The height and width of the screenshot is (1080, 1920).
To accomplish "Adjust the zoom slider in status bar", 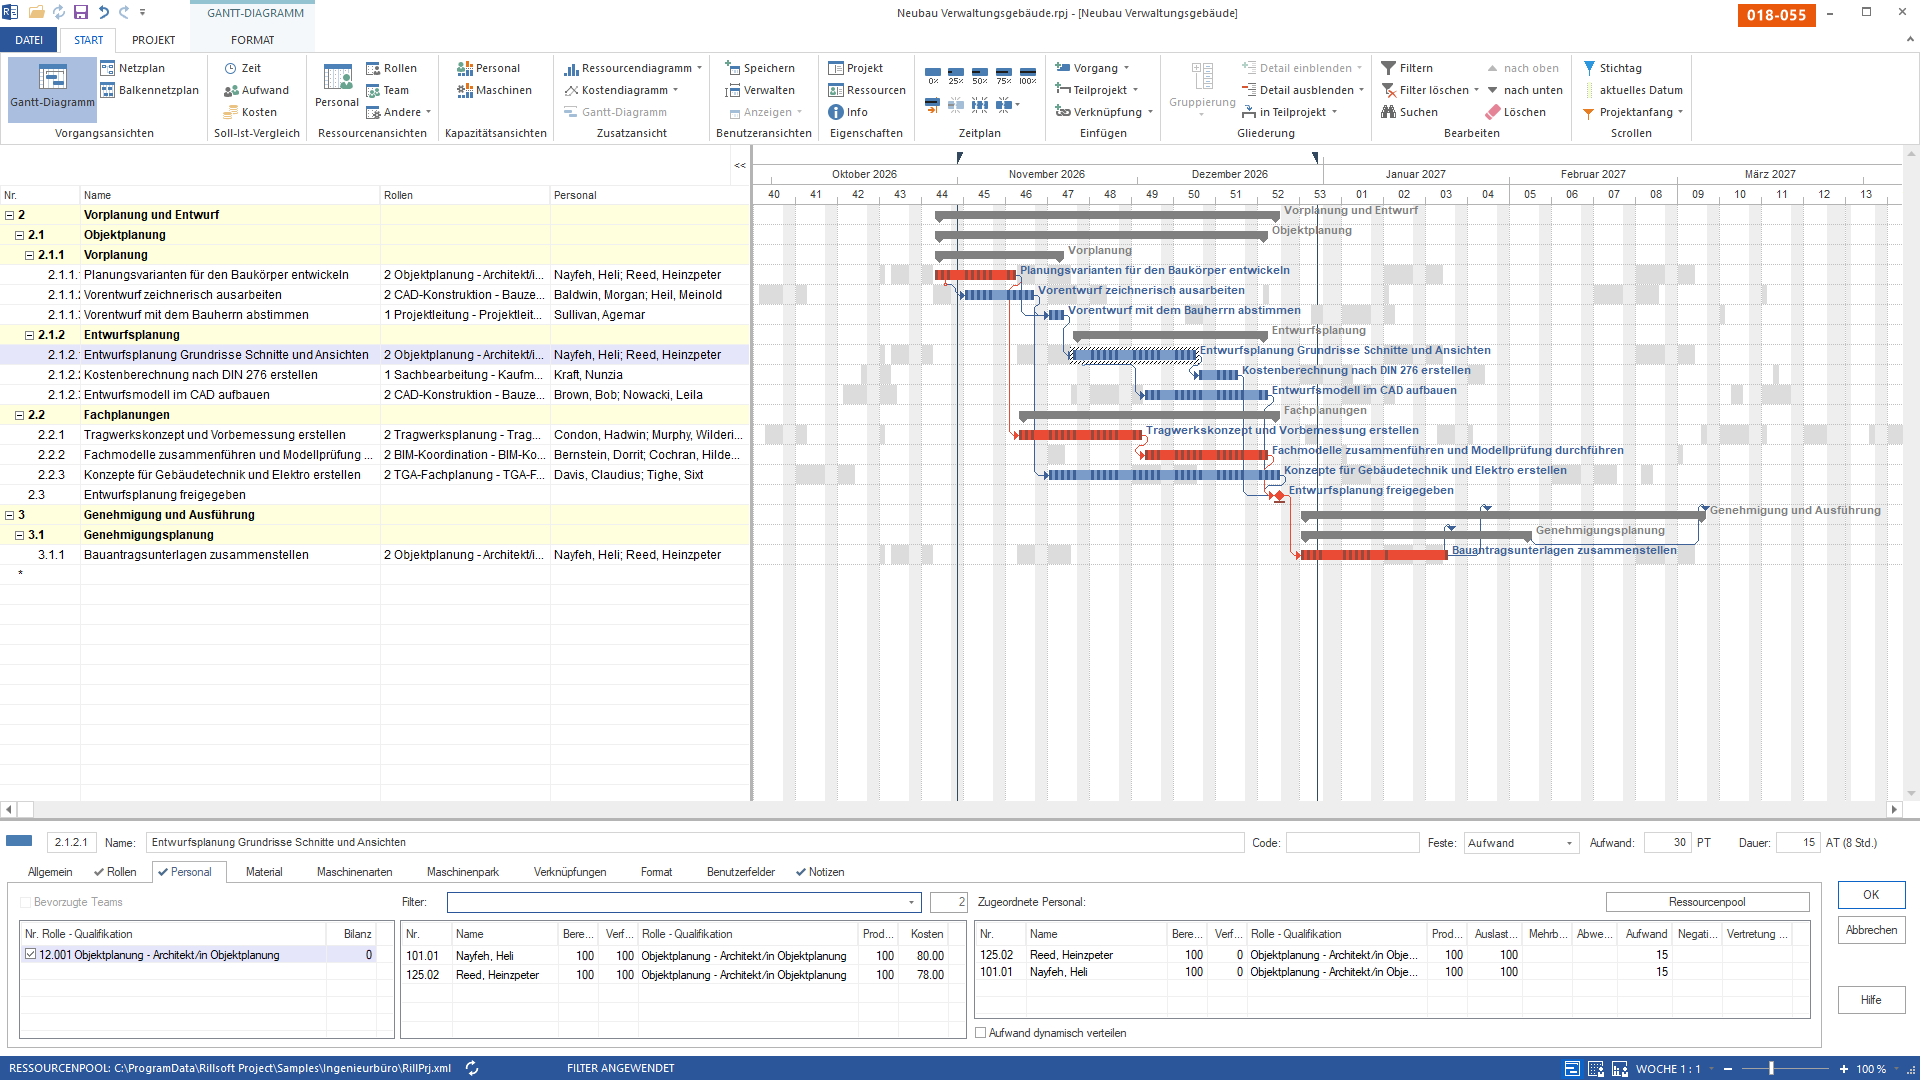I will (x=1771, y=1068).
